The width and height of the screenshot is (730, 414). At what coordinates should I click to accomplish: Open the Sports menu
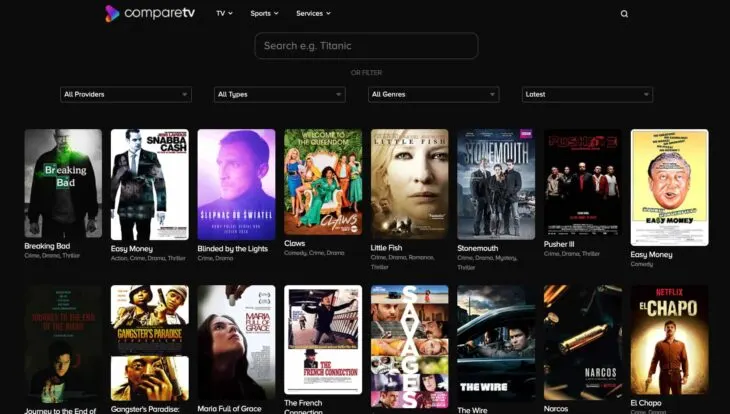tap(264, 14)
